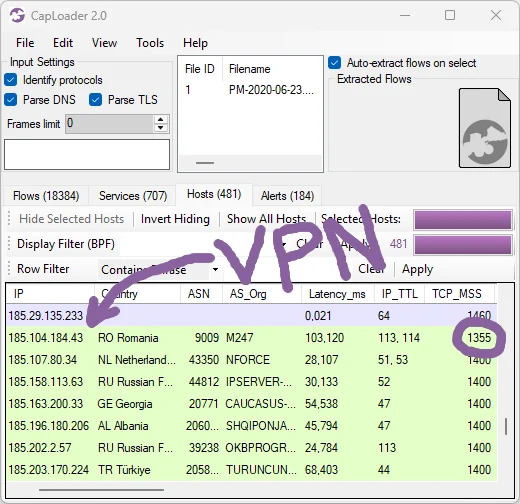Sort by the IP_TTL column header
Screen dimensions: 520x504
pyautogui.click(x=399, y=294)
